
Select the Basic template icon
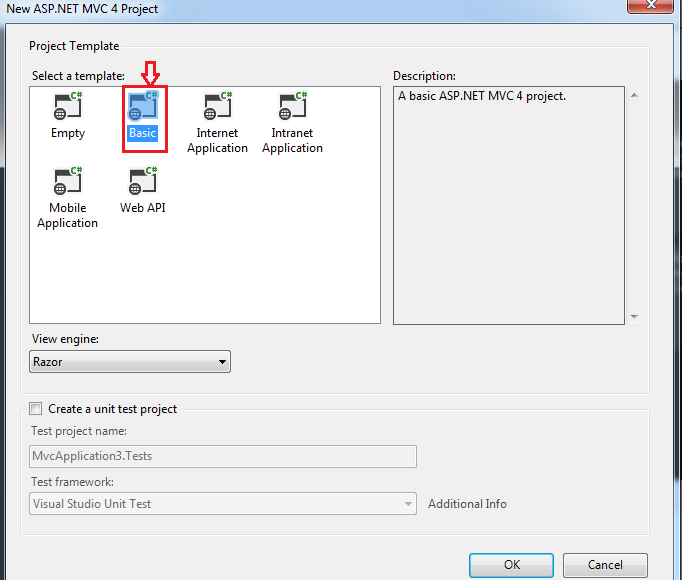point(143,106)
